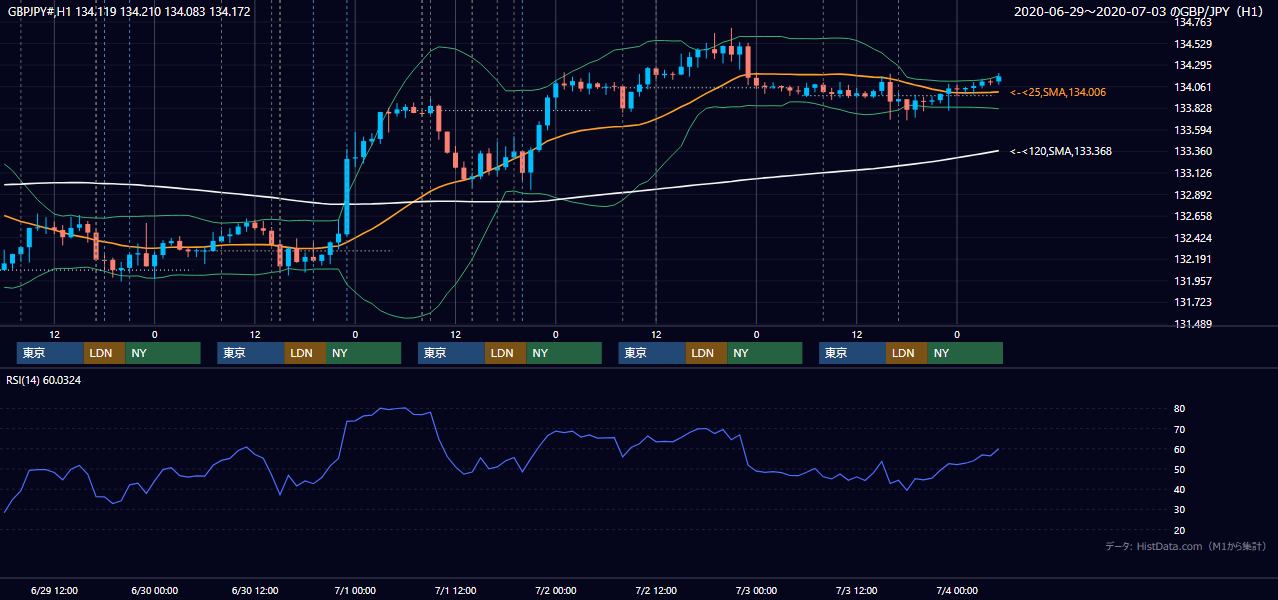
Task: Click the leftmost LDN session block
Action: click(104, 353)
